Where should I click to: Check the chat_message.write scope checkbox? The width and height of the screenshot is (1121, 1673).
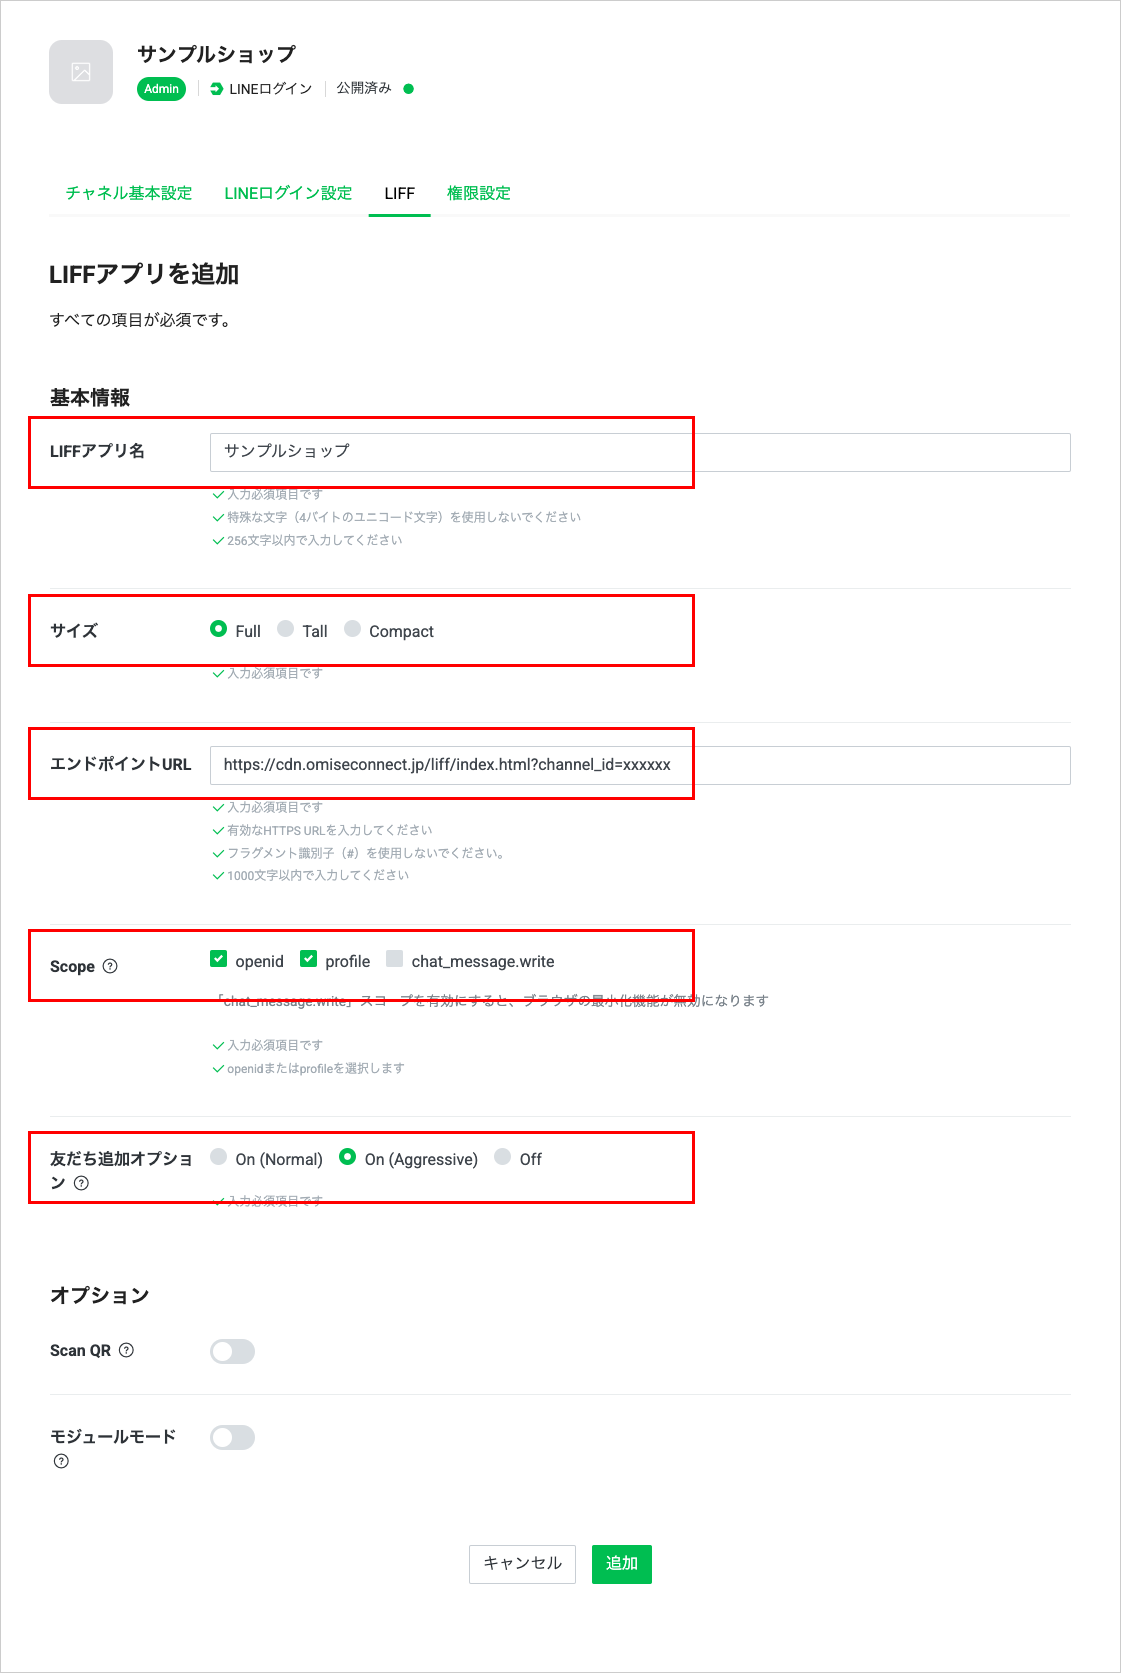pyautogui.click(x=395, y=959)
